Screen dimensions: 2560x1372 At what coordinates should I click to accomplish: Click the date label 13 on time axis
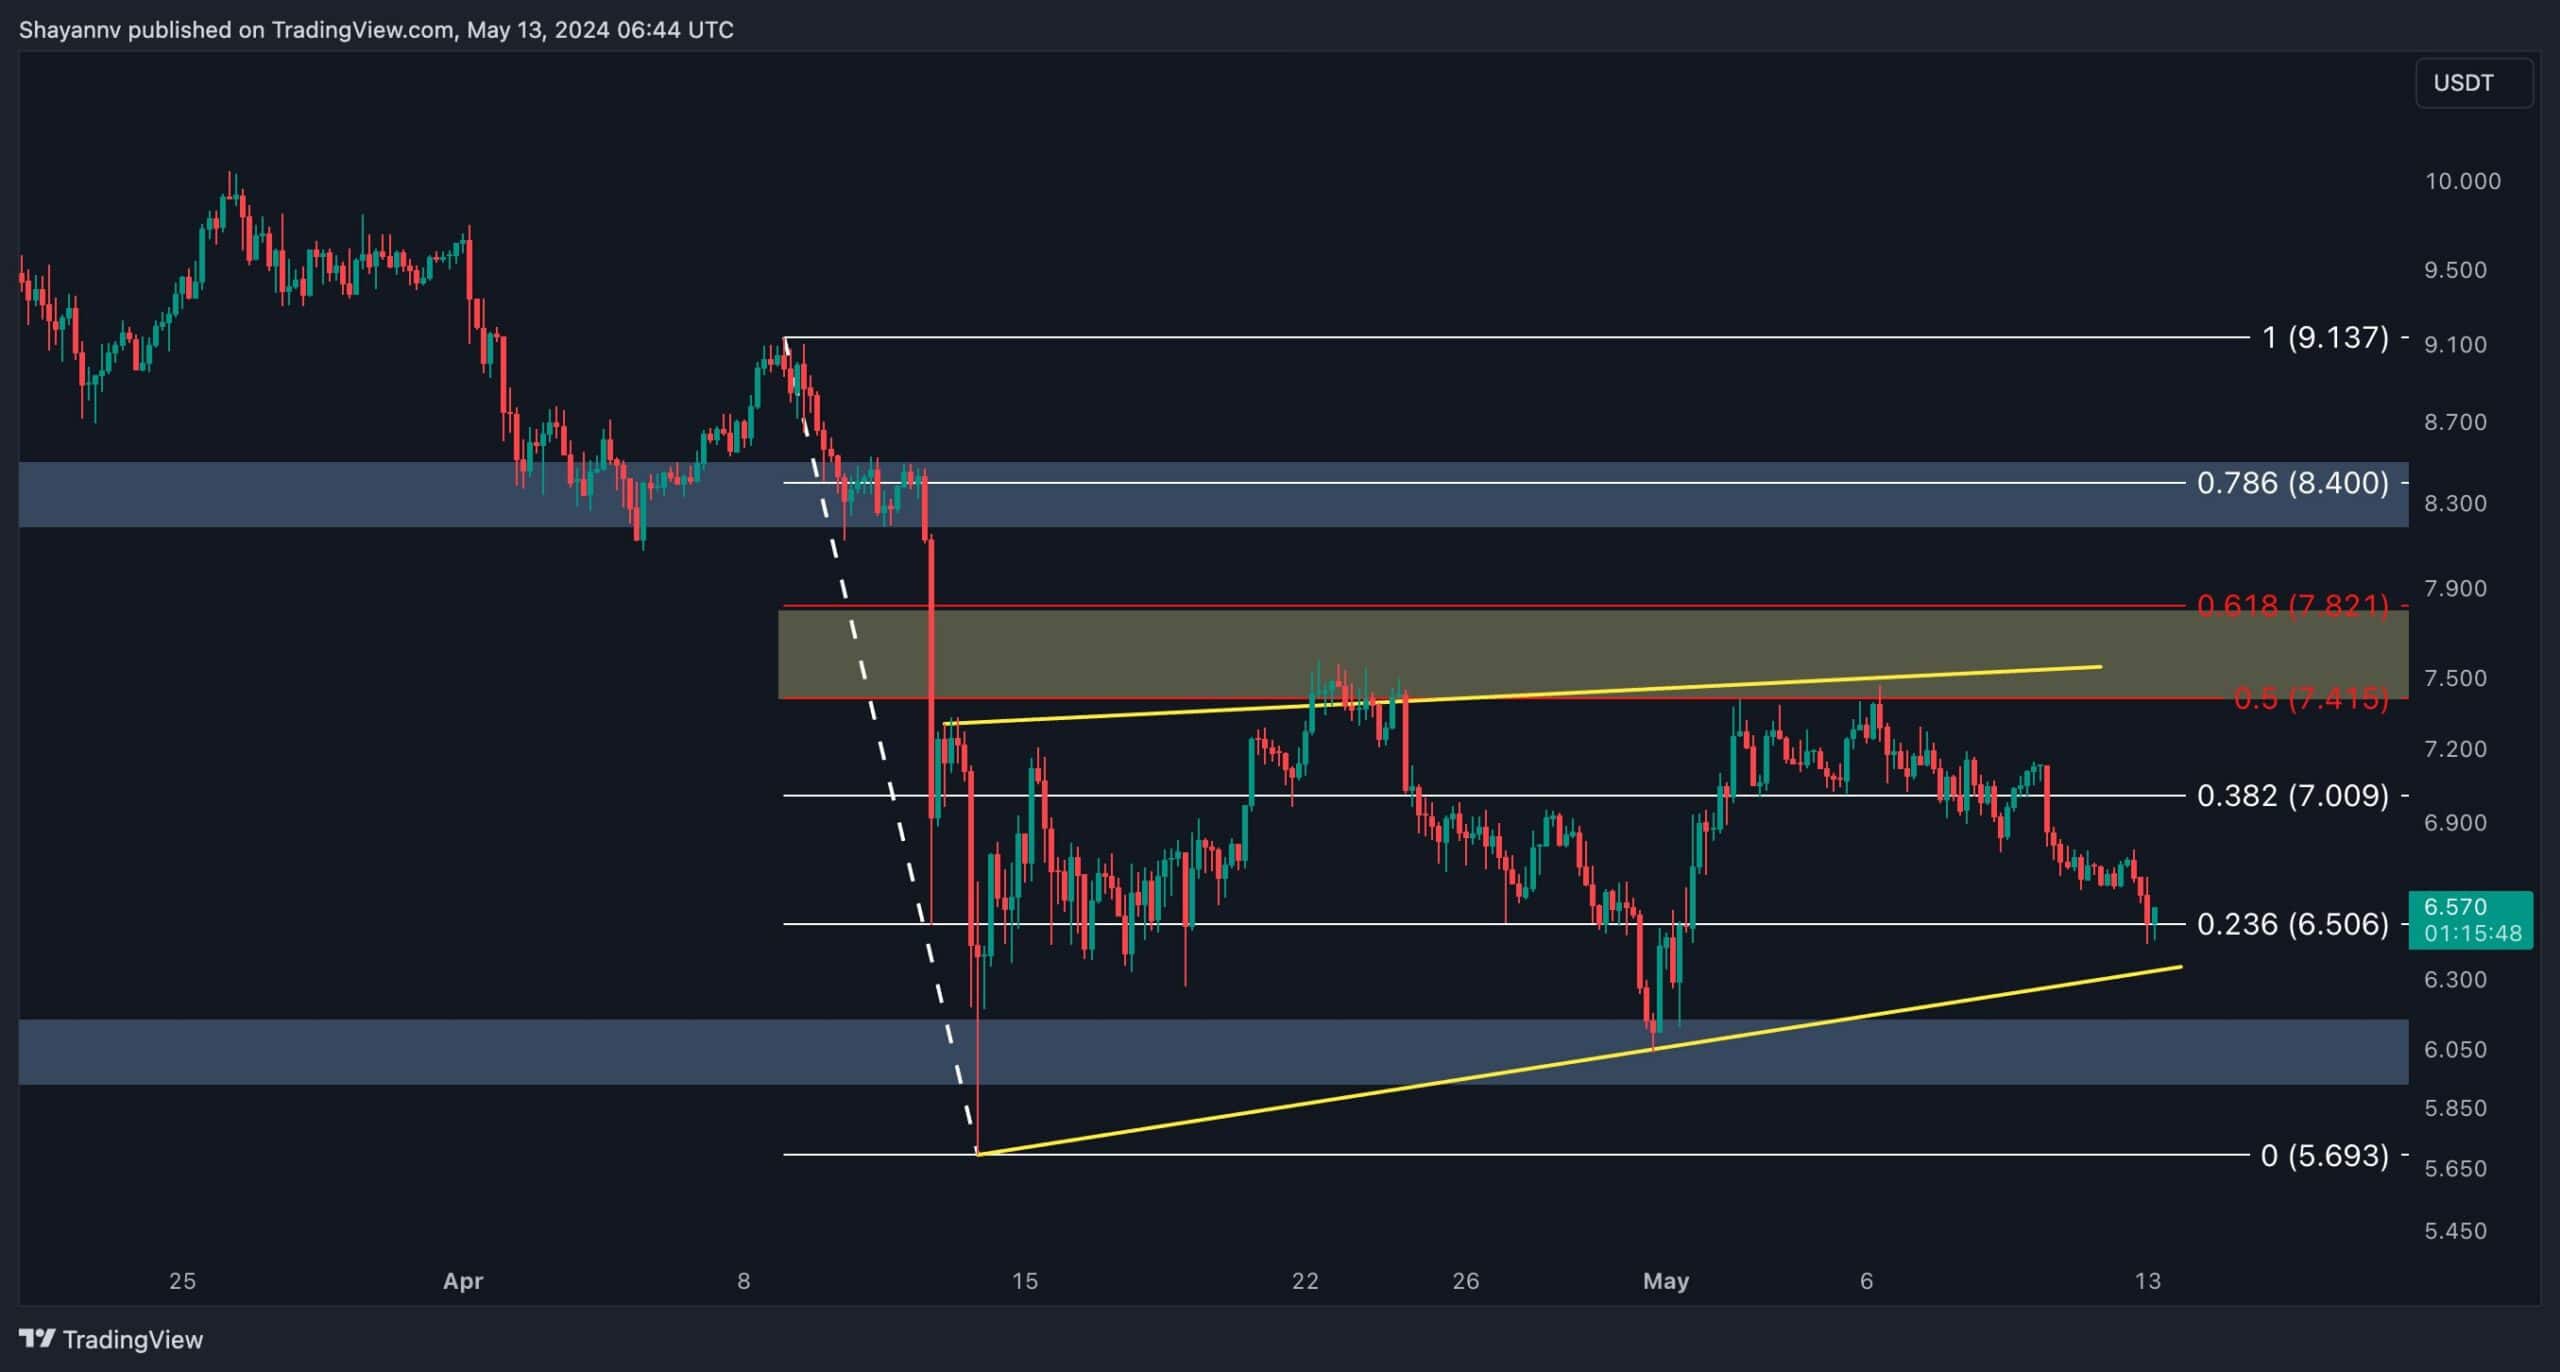tap(2147, 1281)
